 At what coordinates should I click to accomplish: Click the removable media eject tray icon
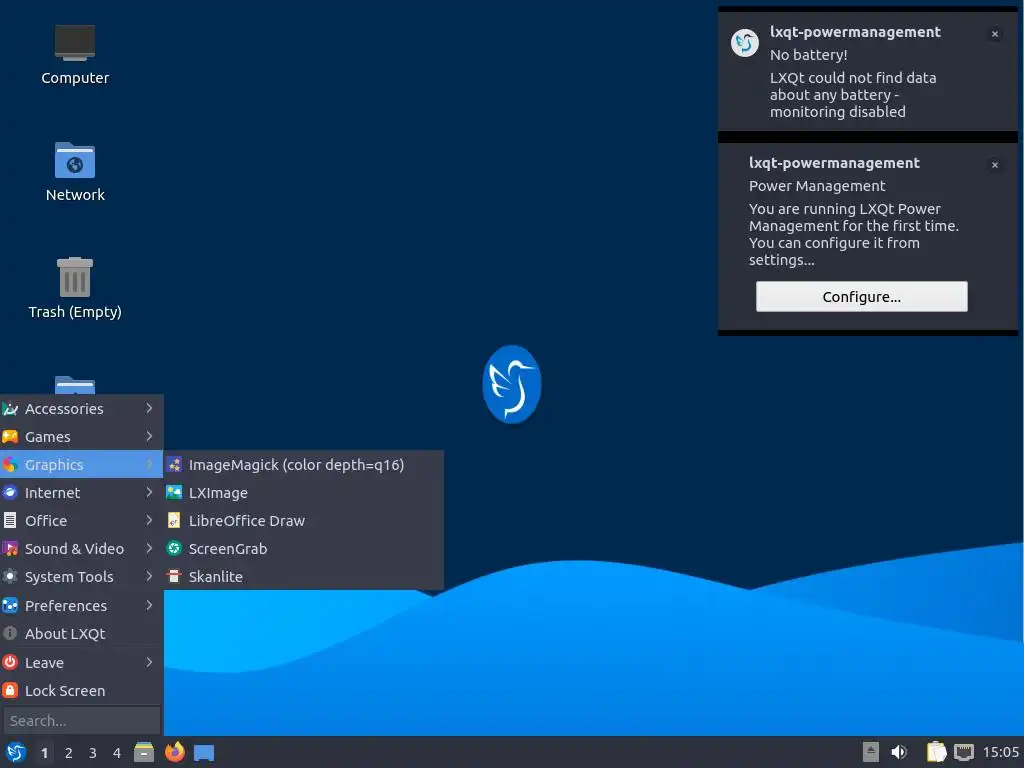tap(871, 752)
